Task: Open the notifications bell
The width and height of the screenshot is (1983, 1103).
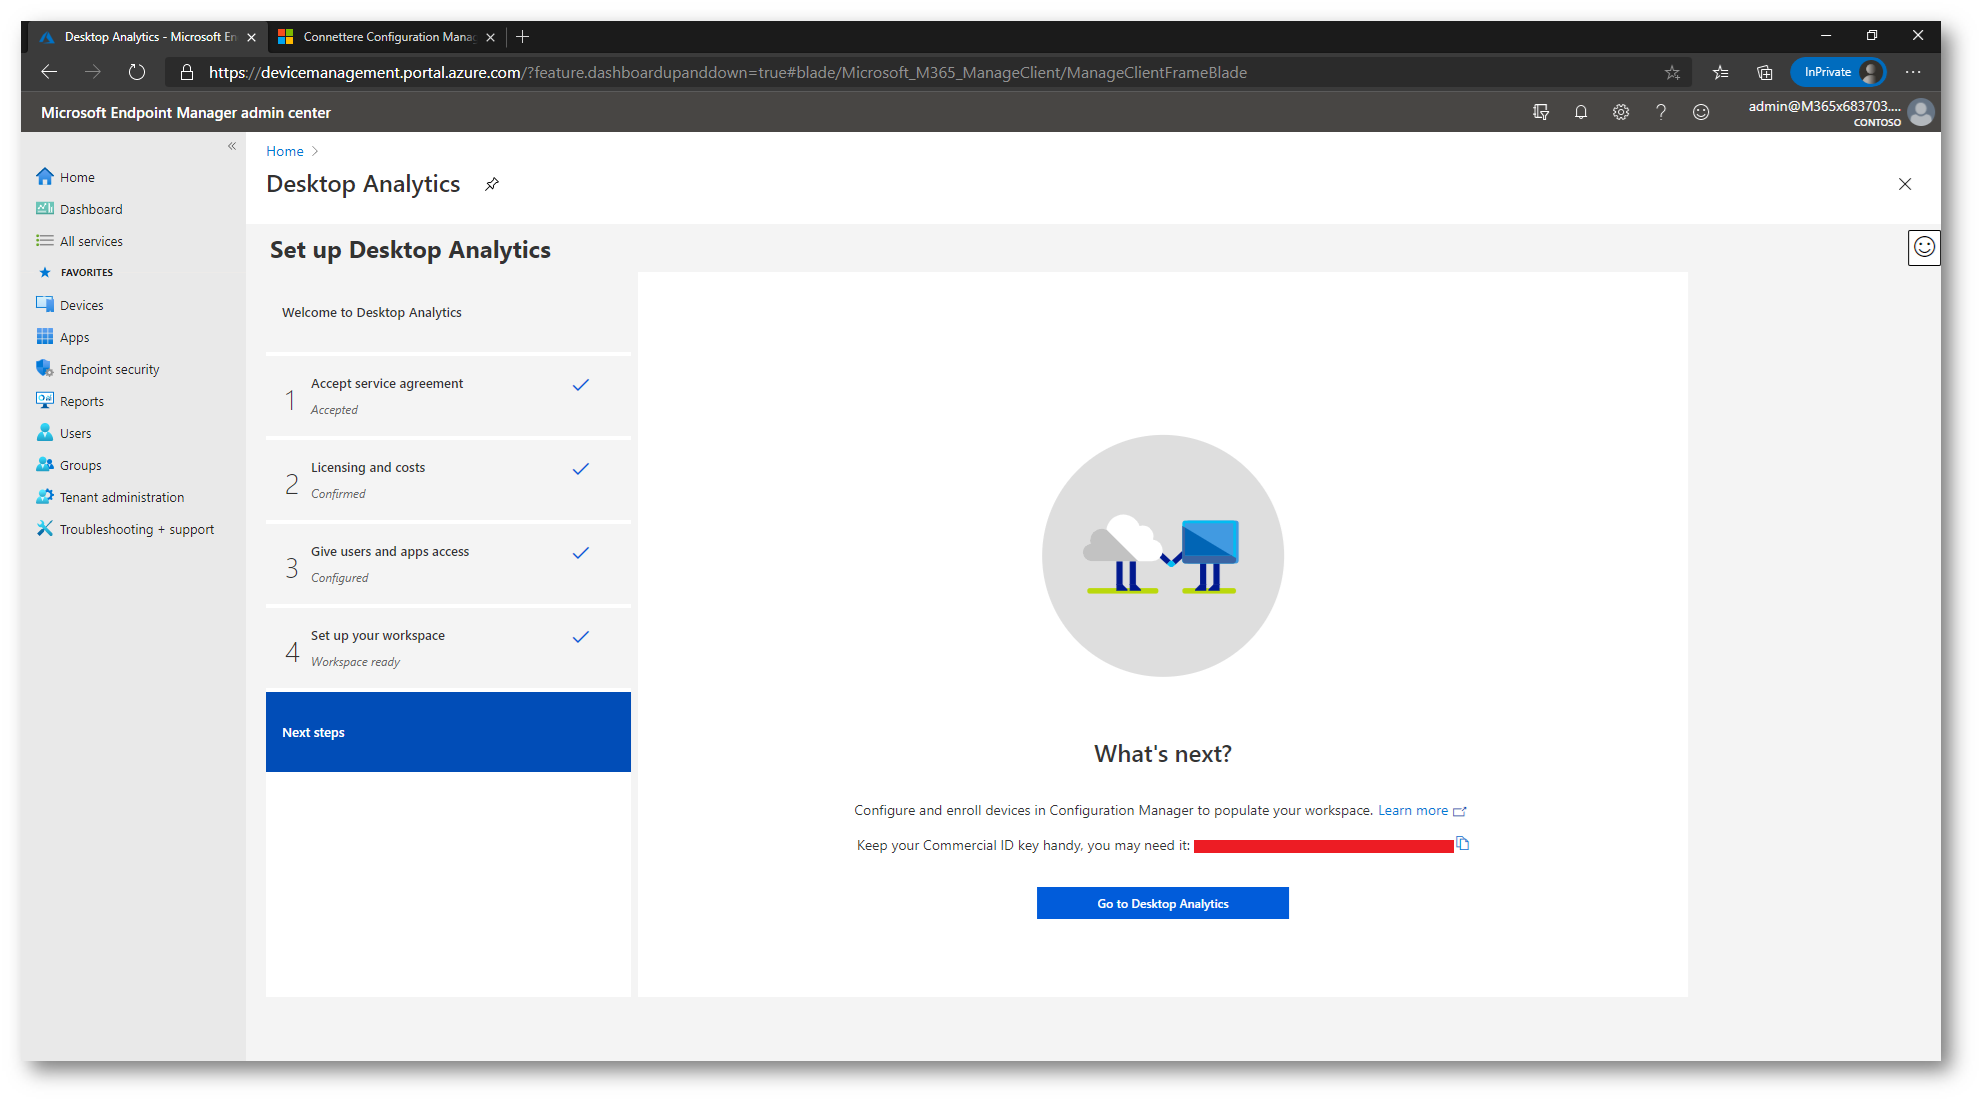Action: [x=1581, y=112]
